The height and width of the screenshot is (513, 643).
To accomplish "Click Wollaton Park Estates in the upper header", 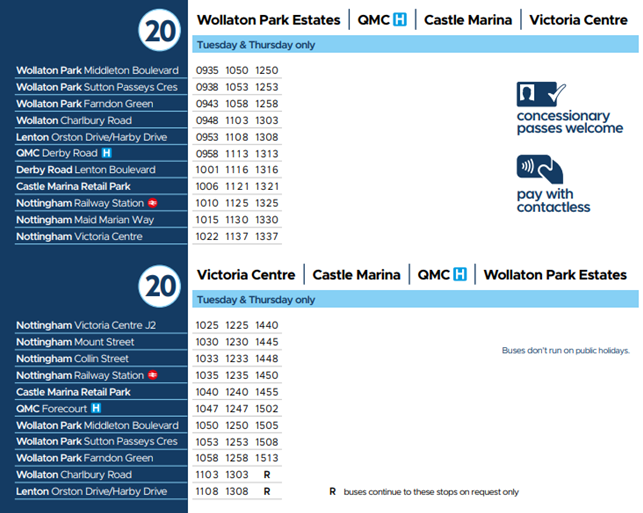I will 268,20.
